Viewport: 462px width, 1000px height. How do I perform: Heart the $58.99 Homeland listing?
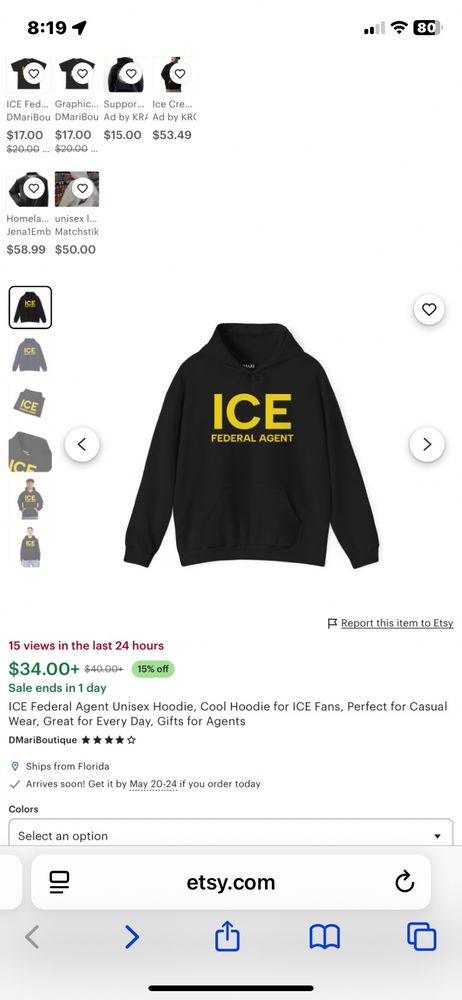(x=34, y=188)
